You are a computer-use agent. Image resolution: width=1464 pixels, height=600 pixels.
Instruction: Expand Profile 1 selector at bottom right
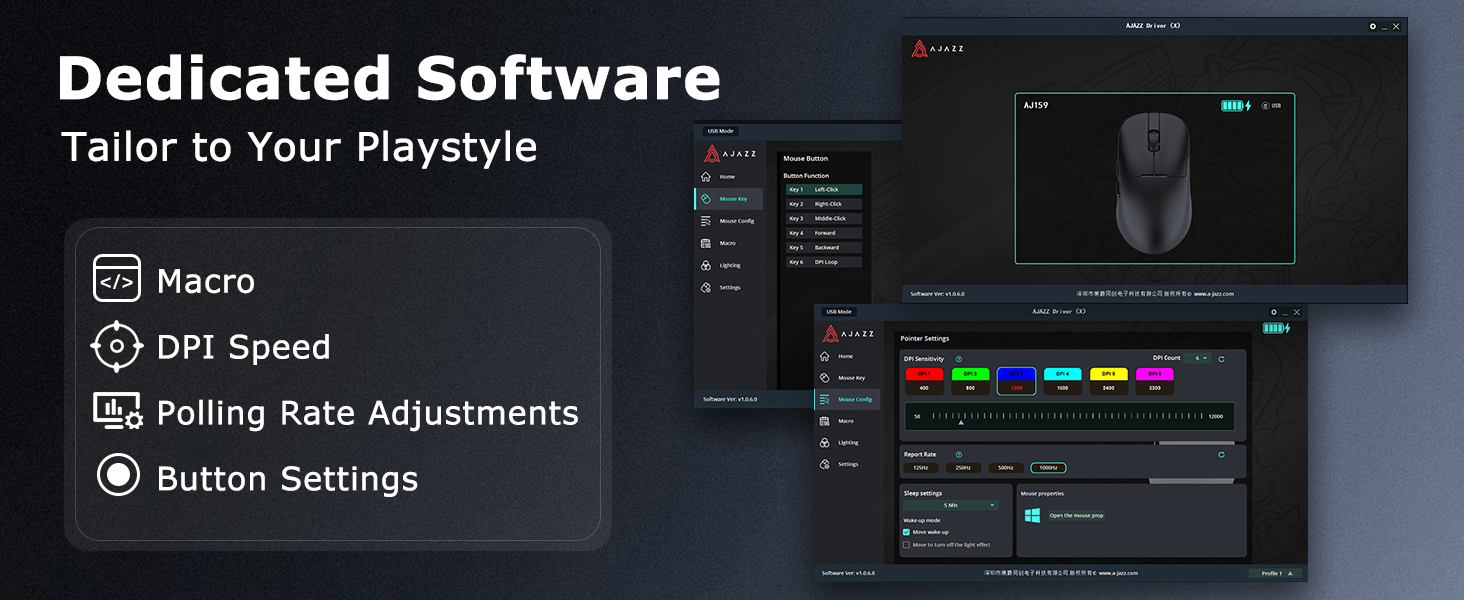[x=1276, y=573]
